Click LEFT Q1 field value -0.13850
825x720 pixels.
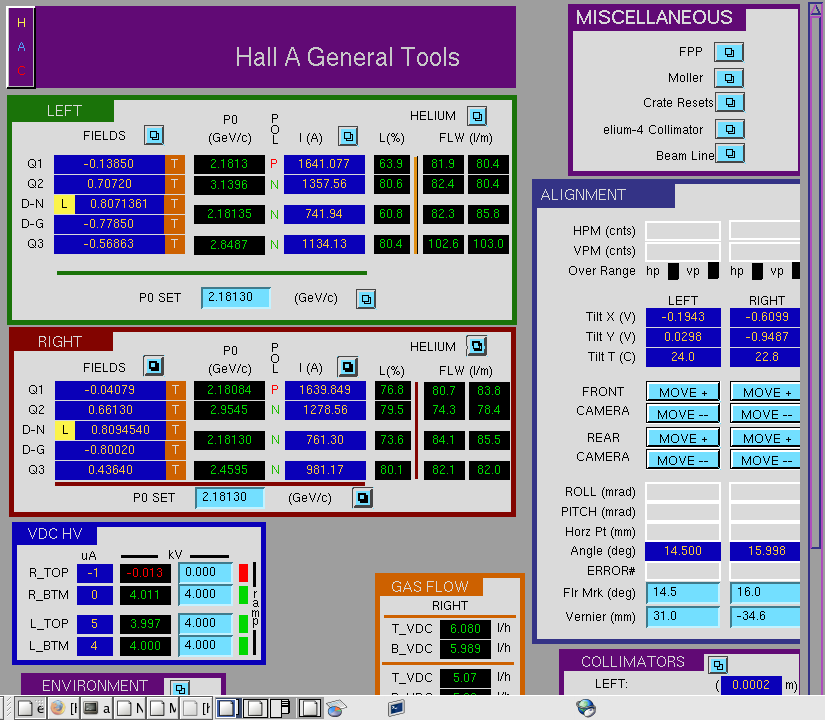pos(109,164)
